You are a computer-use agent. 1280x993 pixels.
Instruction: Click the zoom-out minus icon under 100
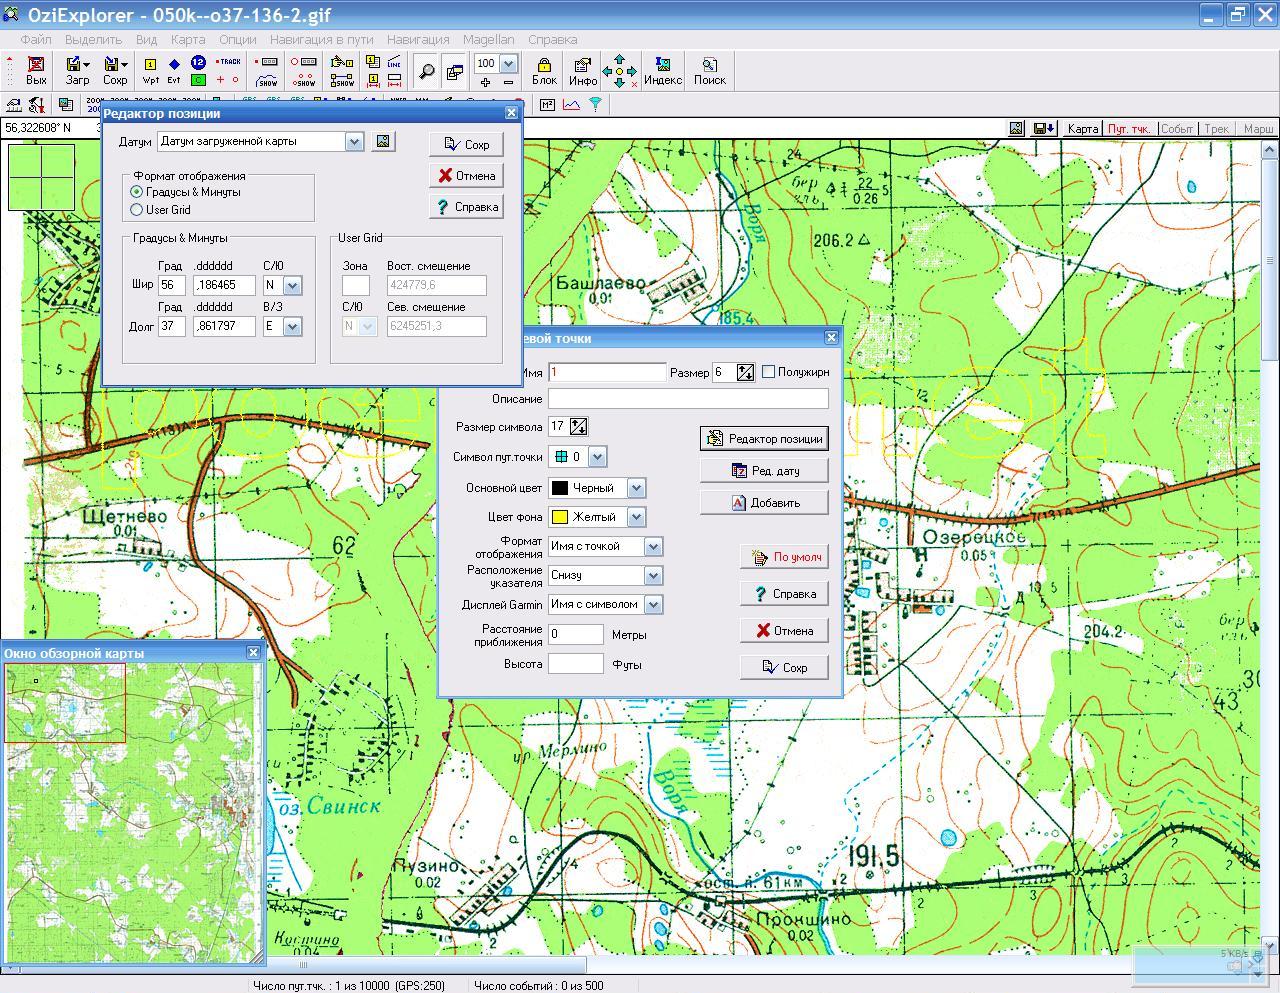click(508, 82)
